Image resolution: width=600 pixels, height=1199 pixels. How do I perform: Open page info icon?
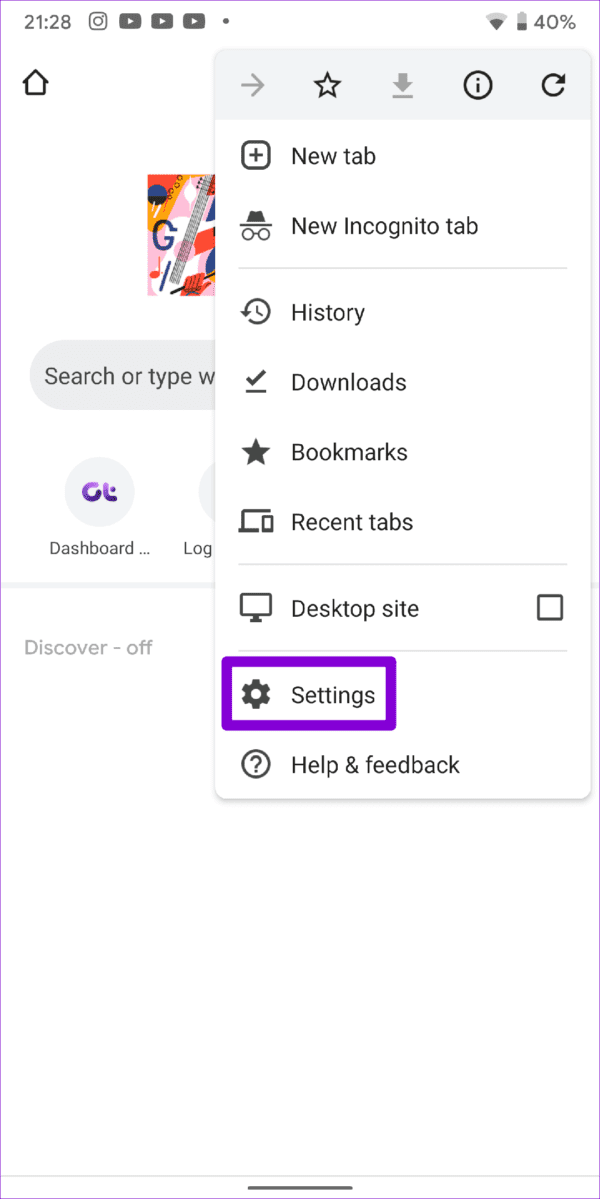point(478,87)
